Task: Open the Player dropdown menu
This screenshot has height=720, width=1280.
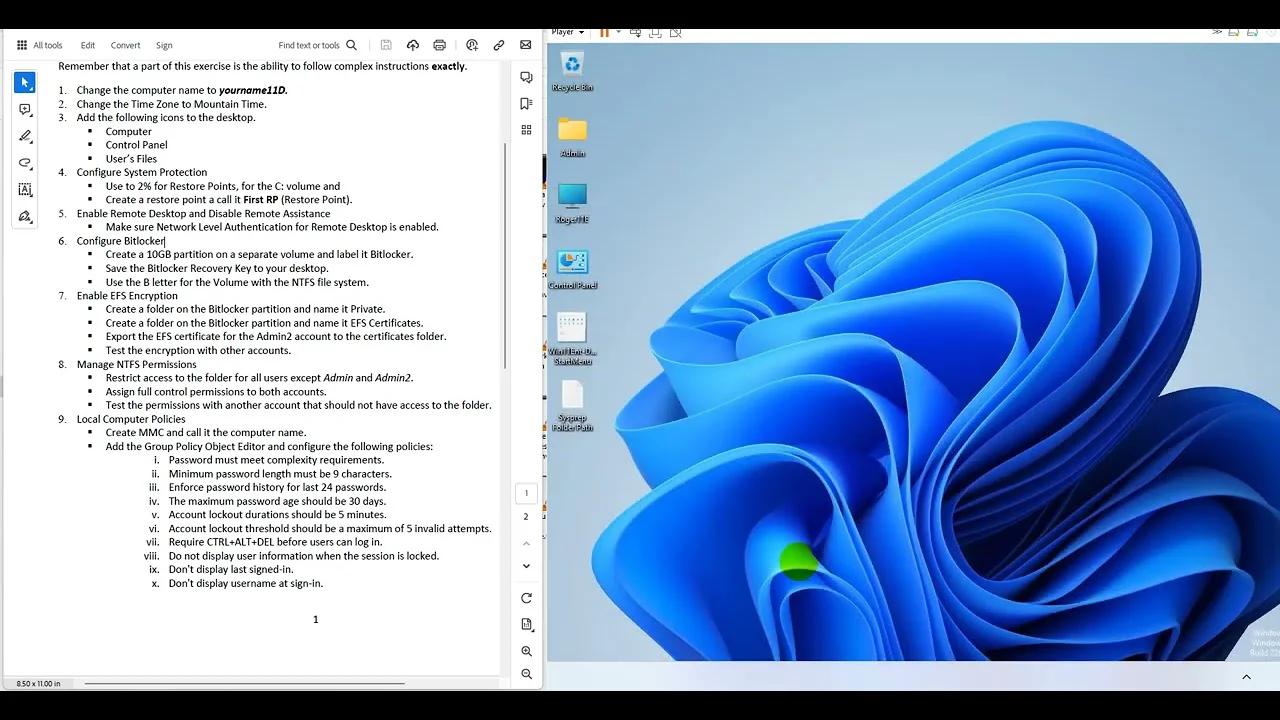Action: click(567, 31)
